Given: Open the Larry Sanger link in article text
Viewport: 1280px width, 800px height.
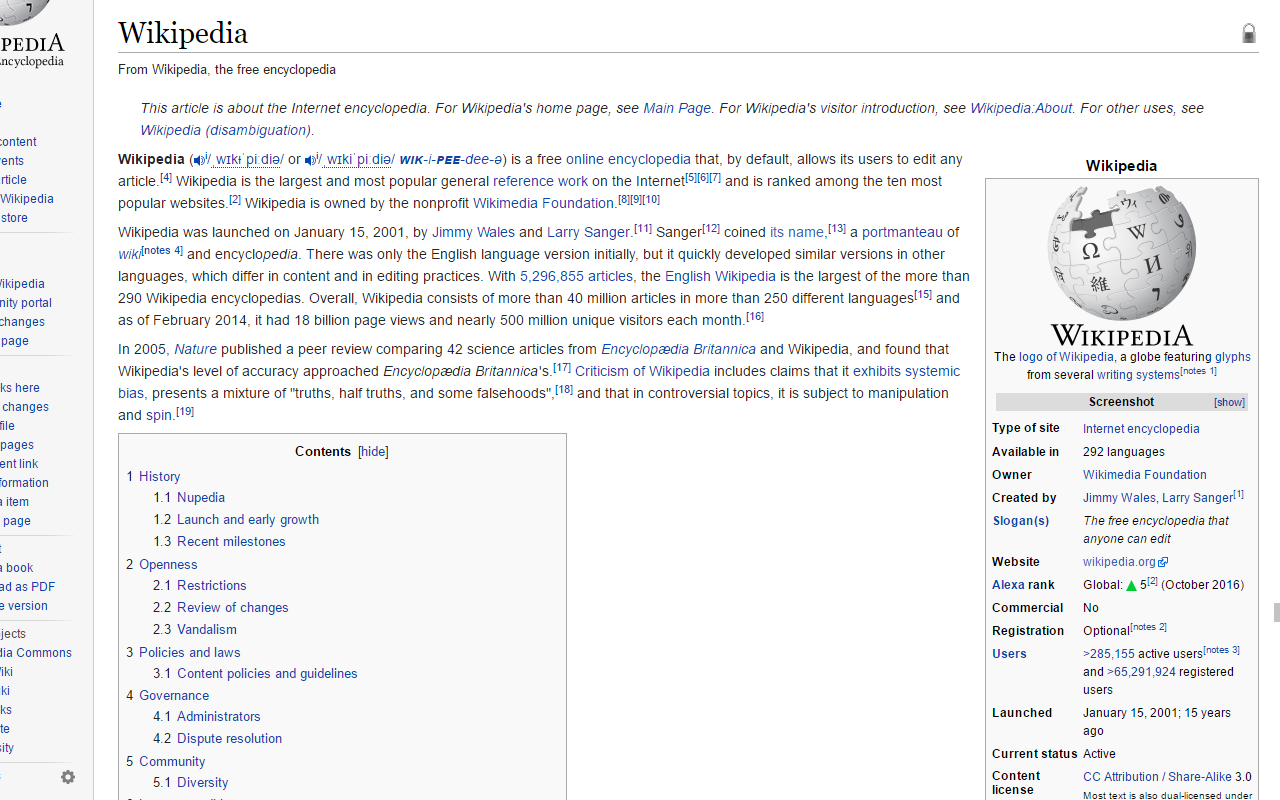Looking at the screenshot, I should coord(588,232).
